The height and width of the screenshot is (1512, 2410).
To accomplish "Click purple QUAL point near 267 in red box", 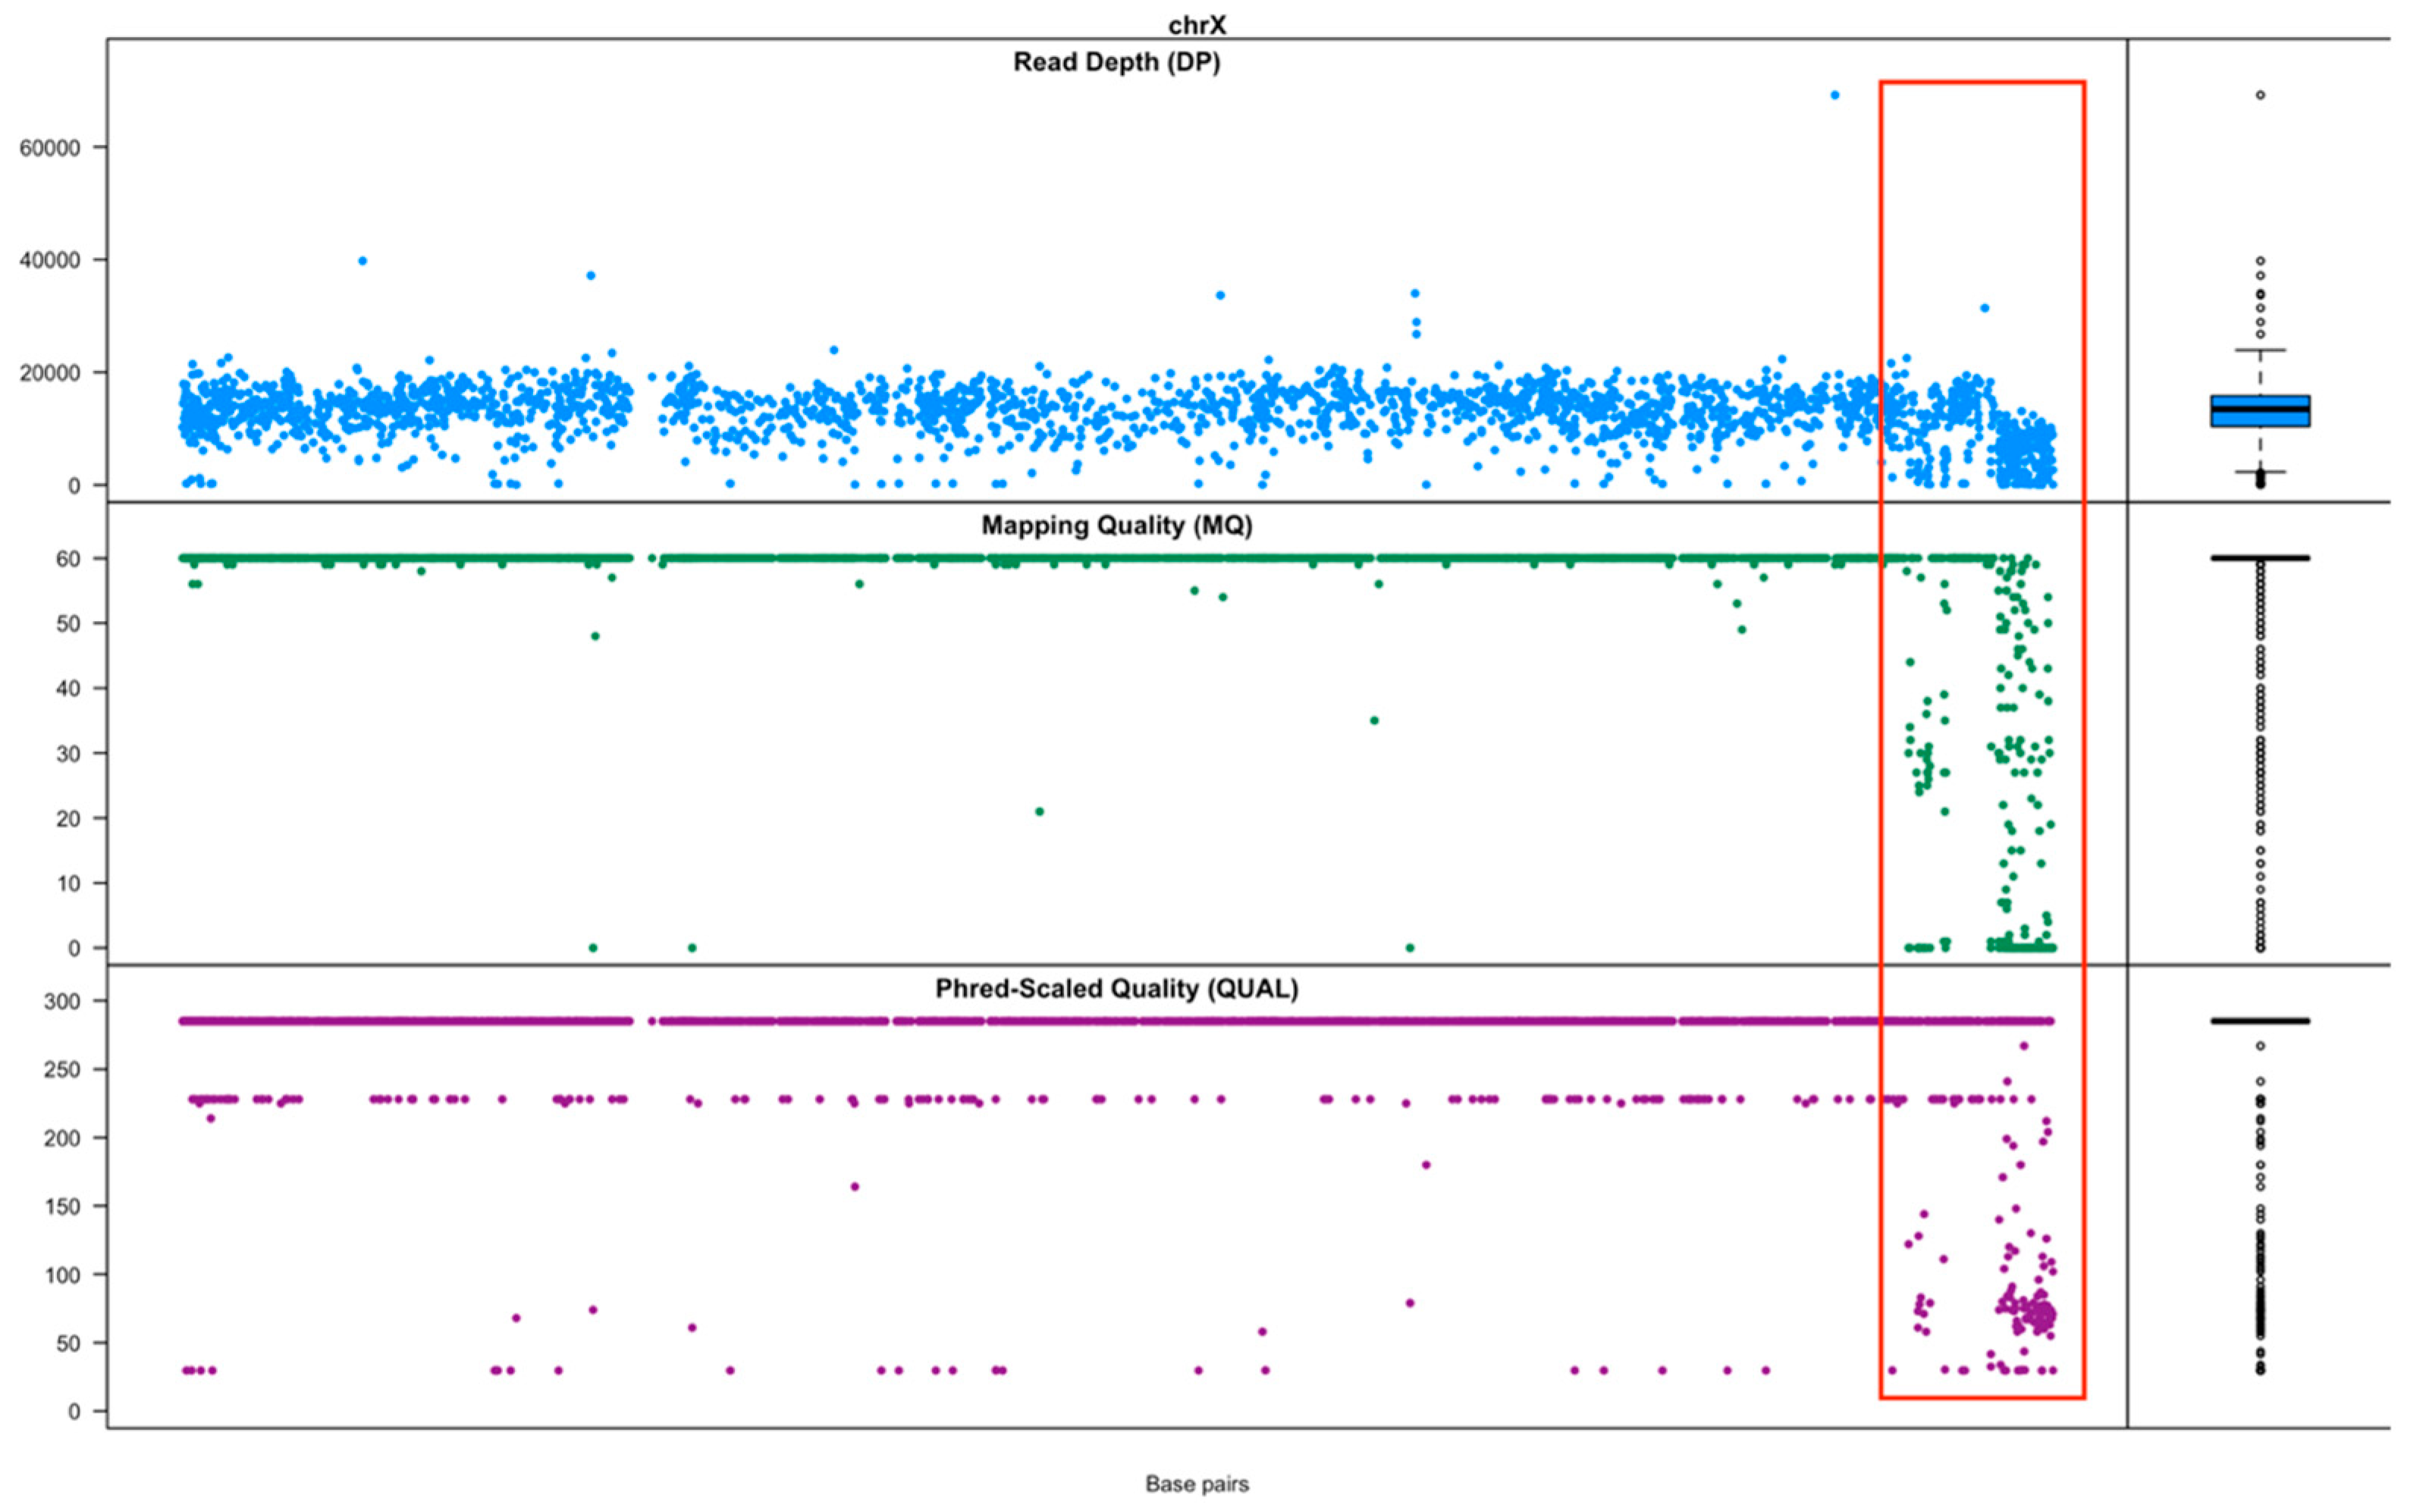I will 2023,1046.
